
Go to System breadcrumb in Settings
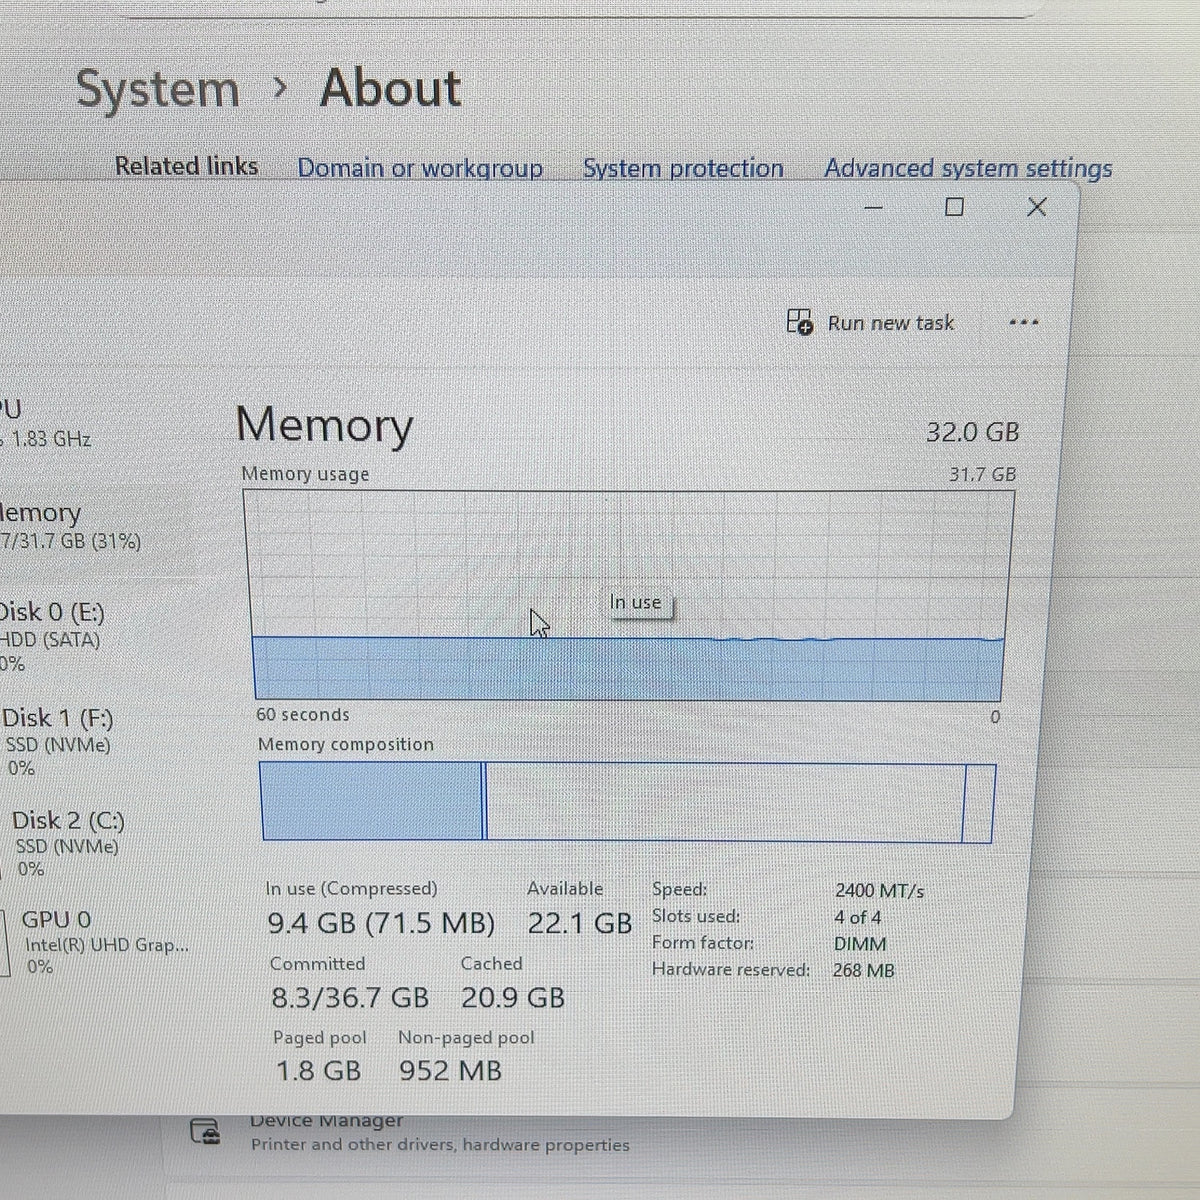tap(158, 89)
